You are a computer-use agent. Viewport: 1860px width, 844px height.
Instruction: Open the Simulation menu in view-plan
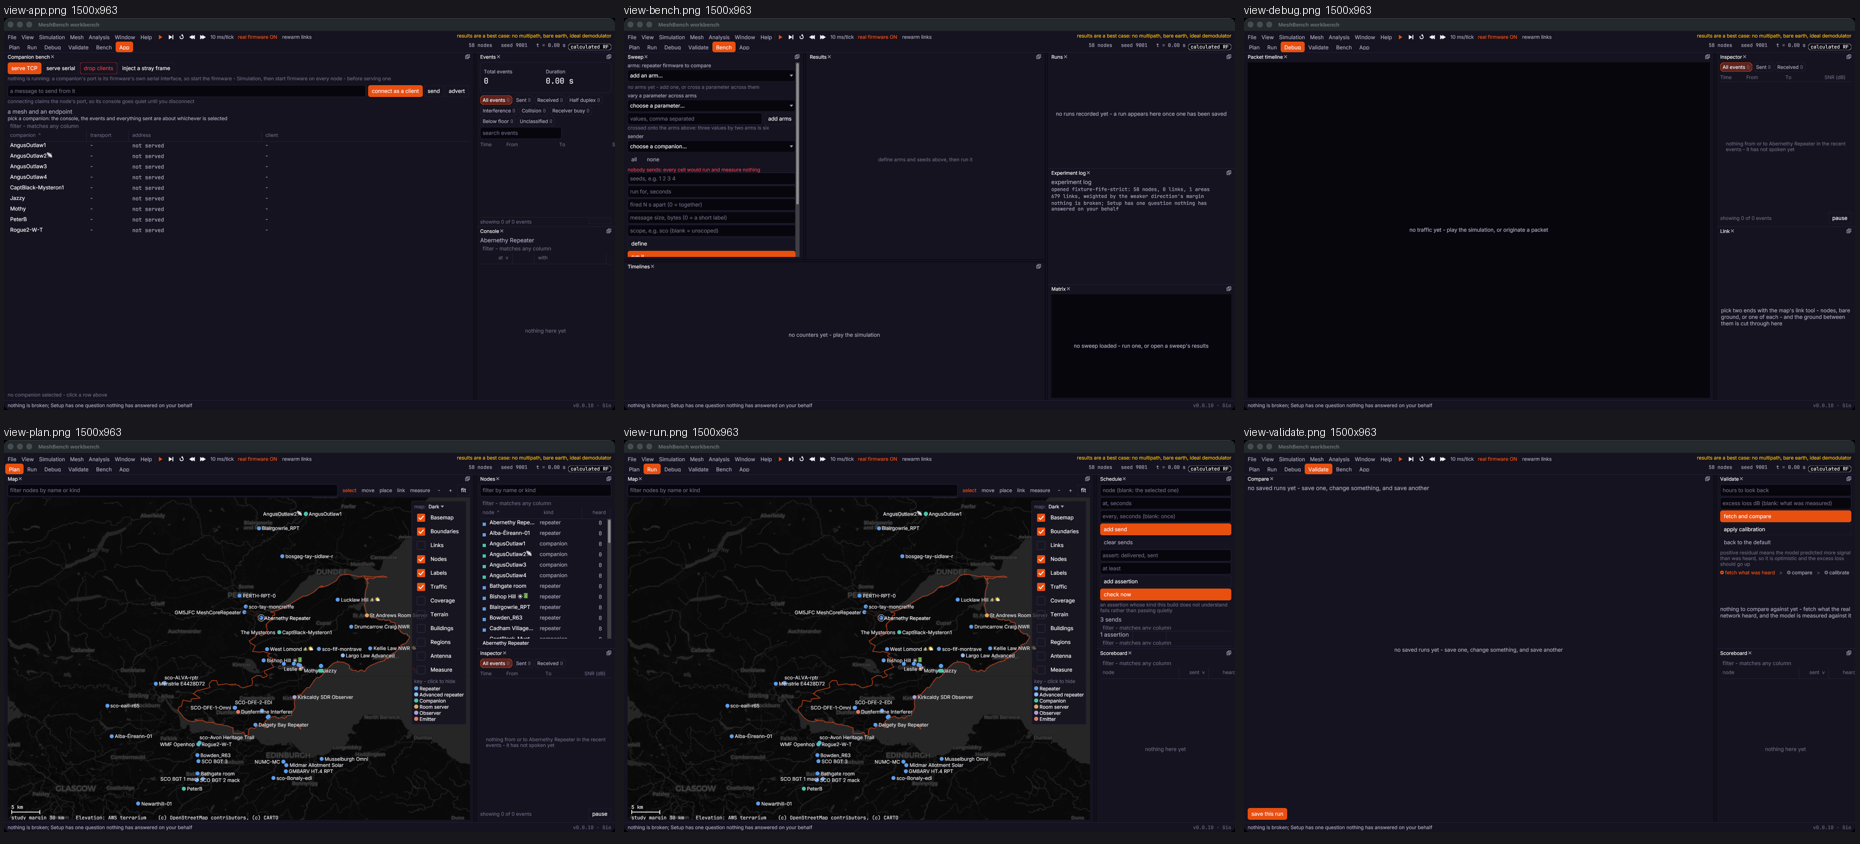coord(52,459)
